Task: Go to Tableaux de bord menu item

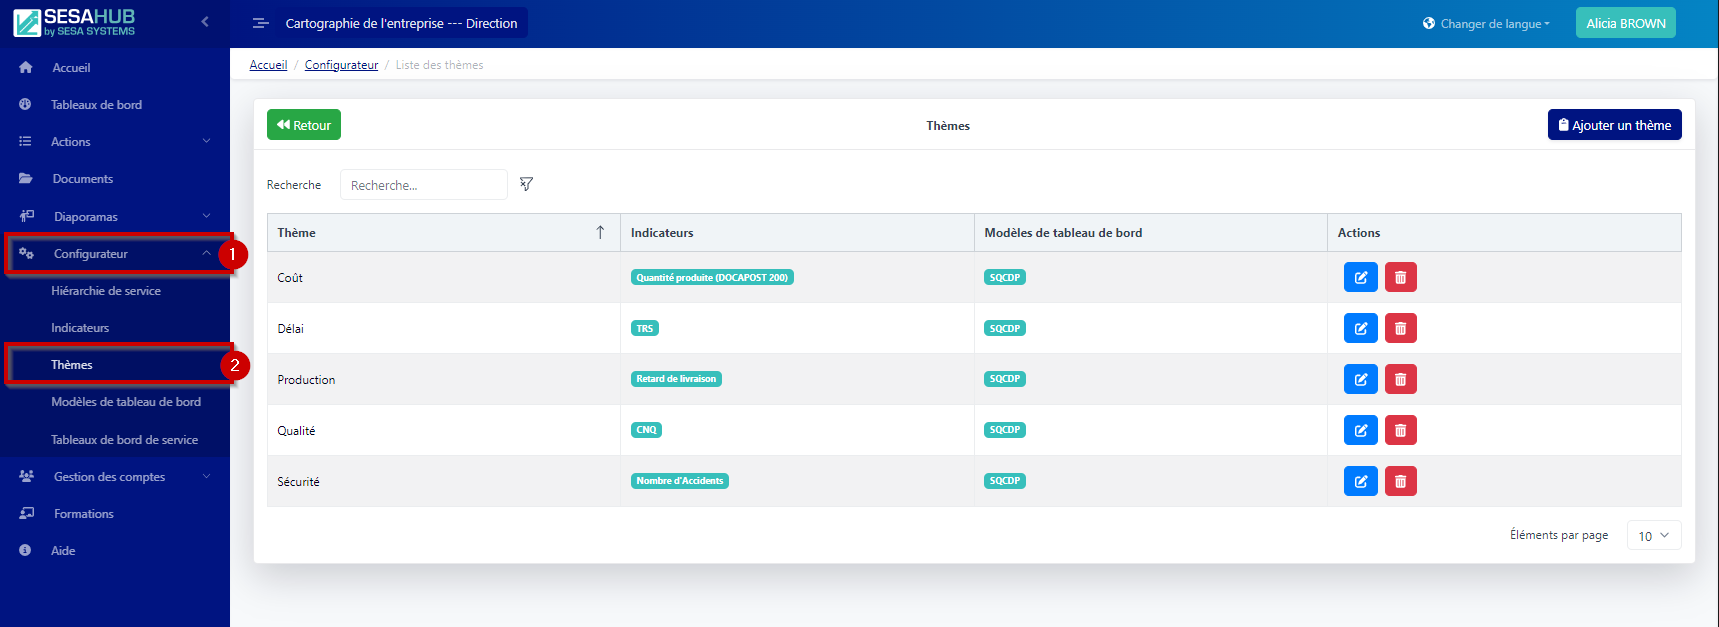Action: (96, 105)
